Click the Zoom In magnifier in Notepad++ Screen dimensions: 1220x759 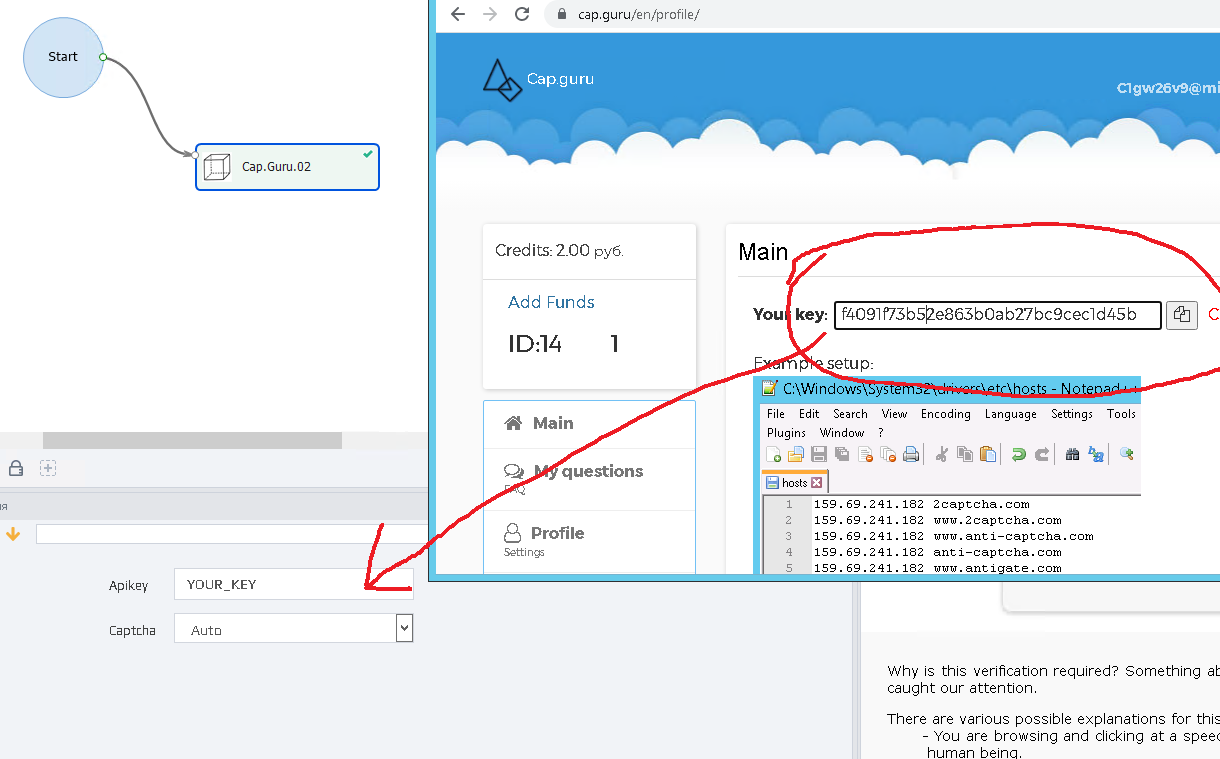(1127, 455)
